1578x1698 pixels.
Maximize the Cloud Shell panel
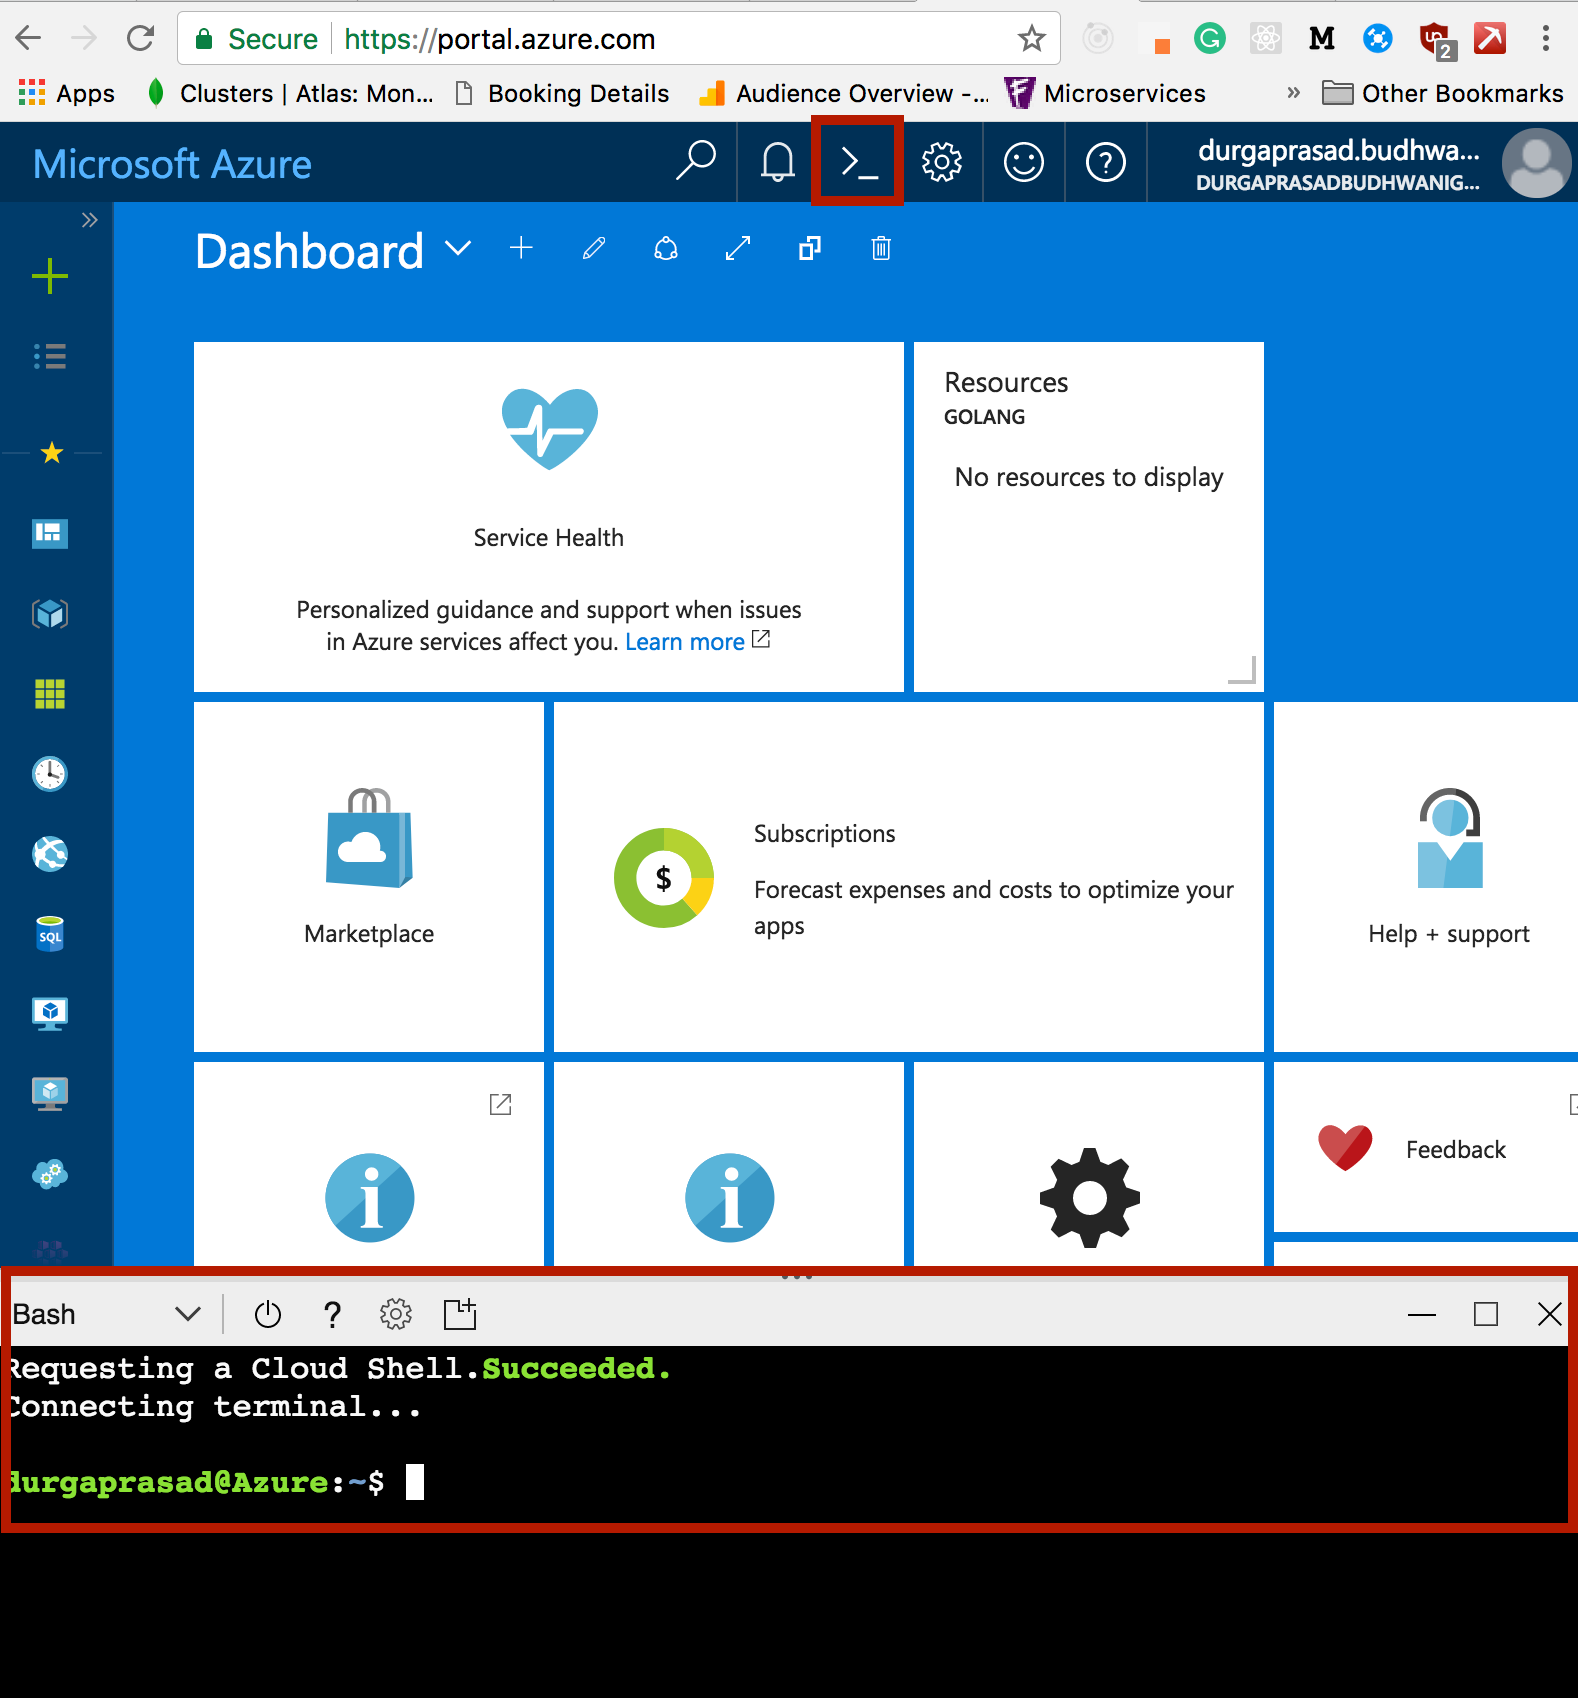1486,1314
